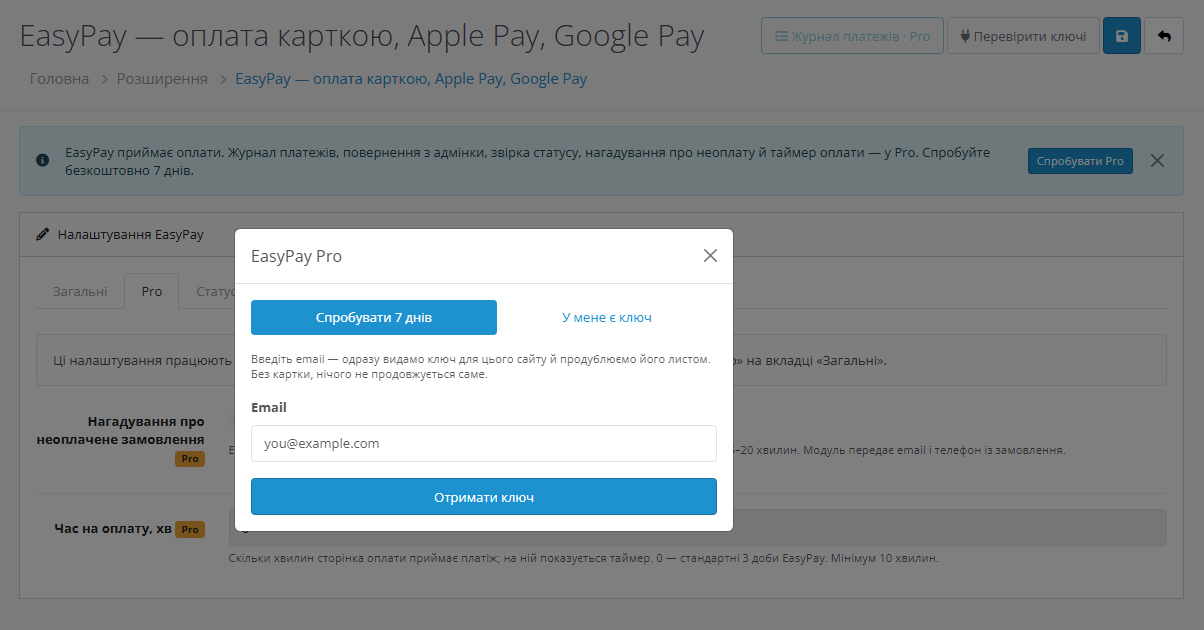
Task: Click Pro badge next to Час на оплату
Action: pyautogui.click(x=190, y=529)
